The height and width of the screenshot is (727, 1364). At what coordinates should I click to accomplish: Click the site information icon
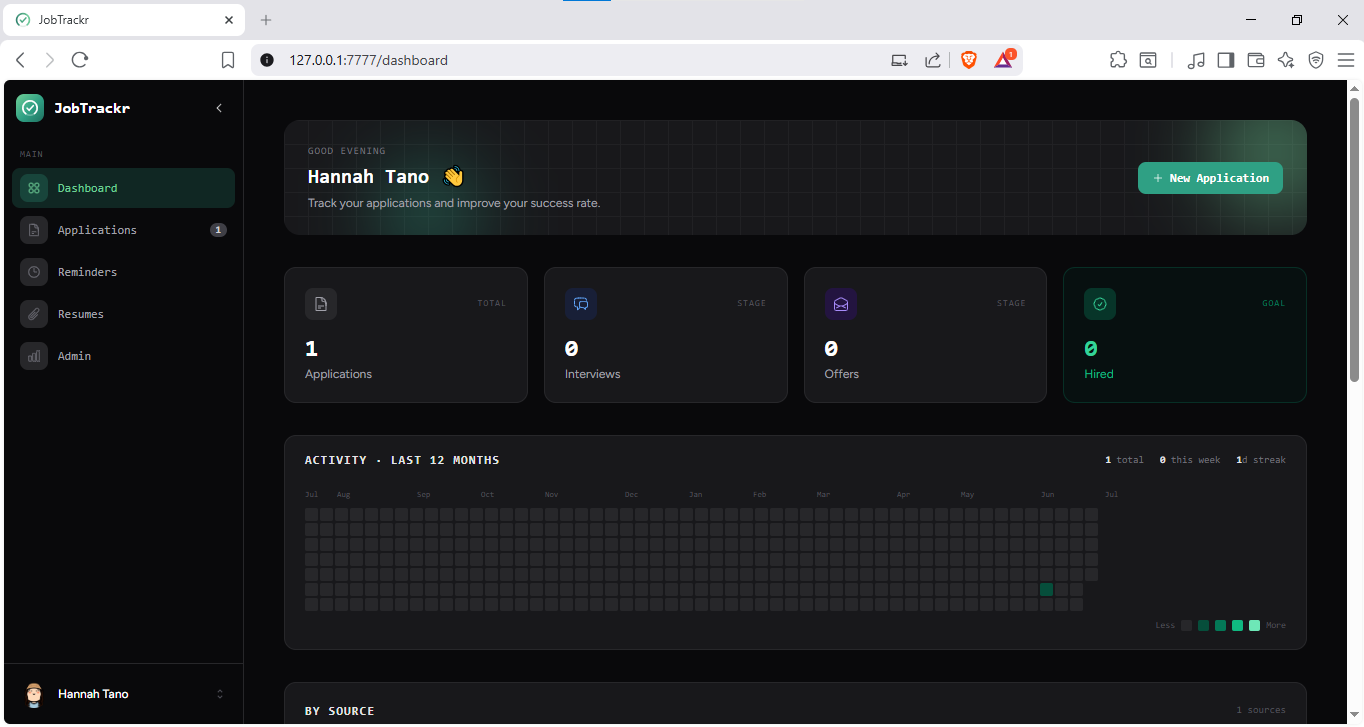coord(266,60)
